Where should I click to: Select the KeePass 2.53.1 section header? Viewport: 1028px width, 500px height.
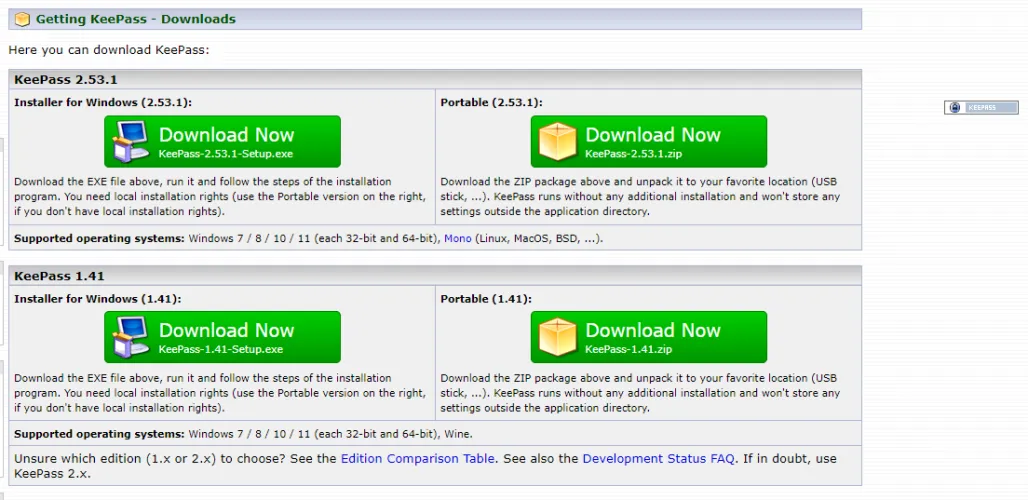click(x=60, y=80)
